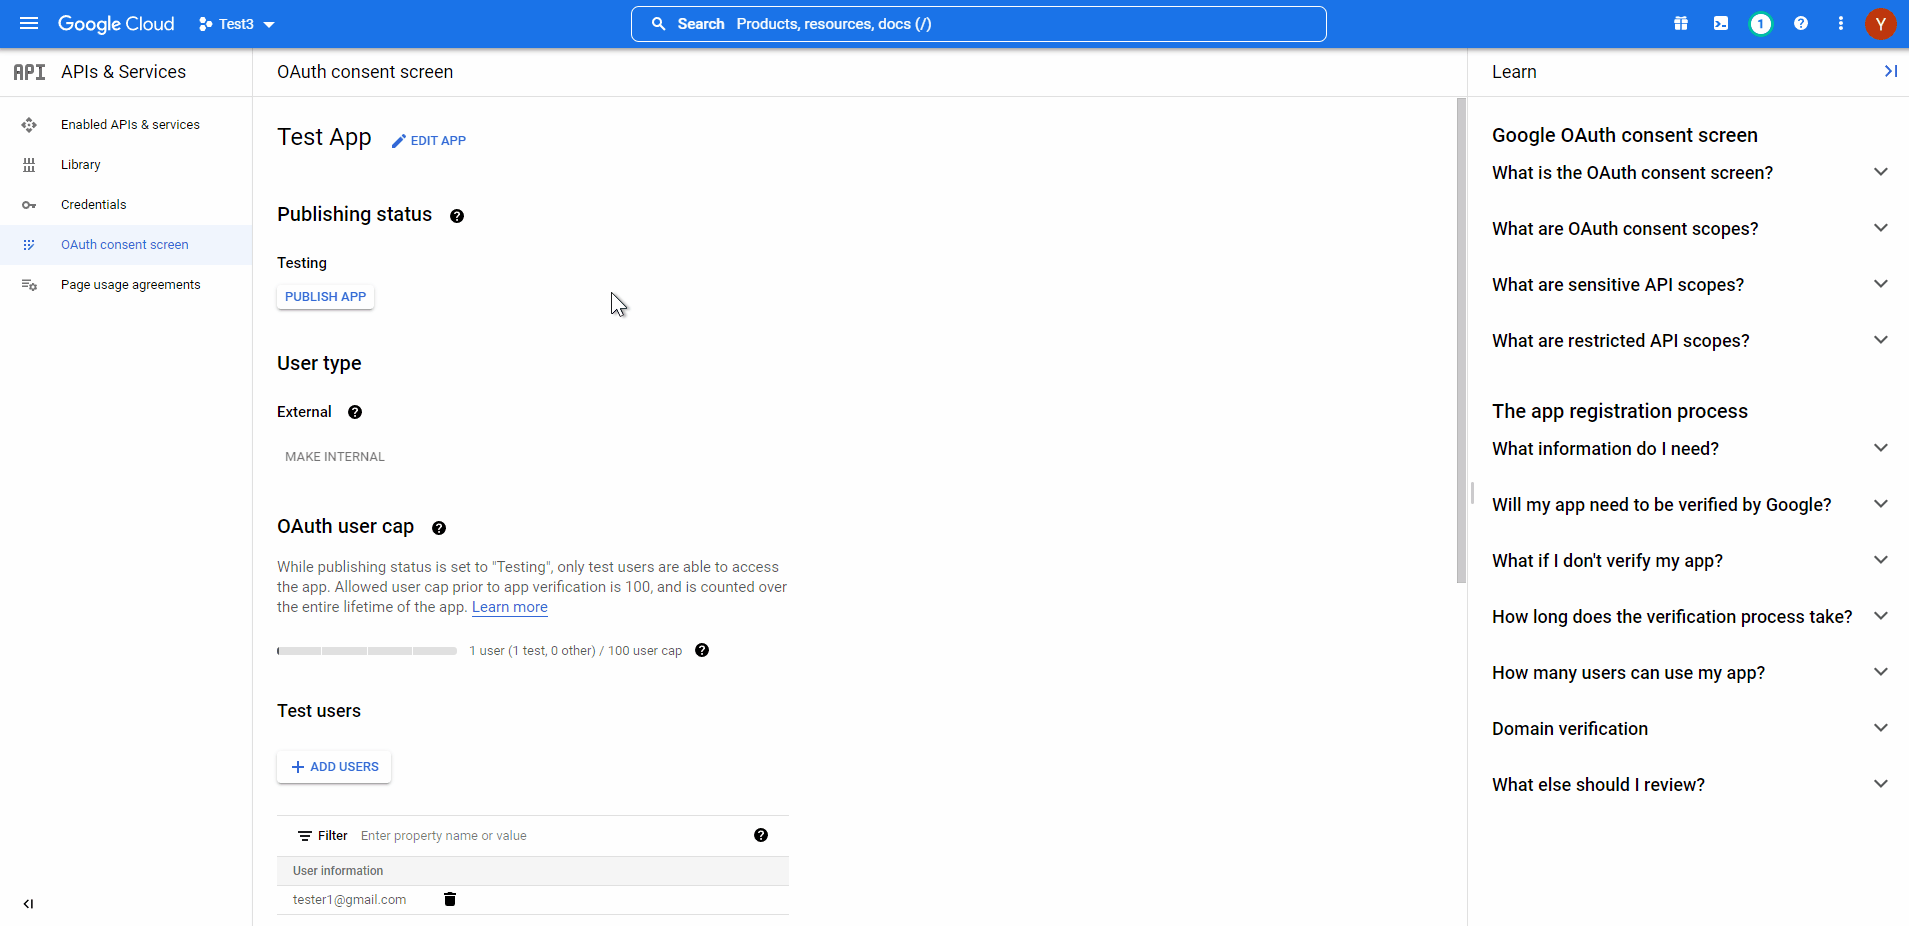
Task: Open Enabled APIs & services page
Action: click(x=130, y=125)
